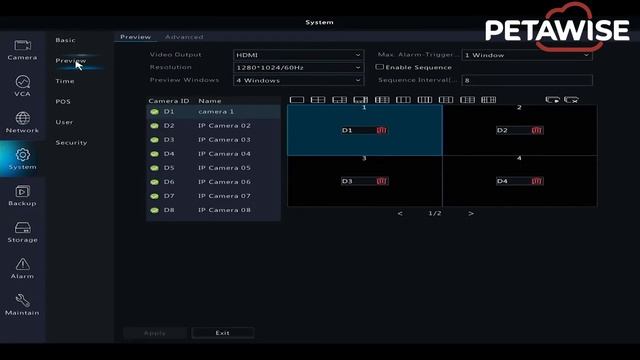This screenshot has height=360, width=640.
Task: Open the Basic settings menu item
Action: point(65,40)
